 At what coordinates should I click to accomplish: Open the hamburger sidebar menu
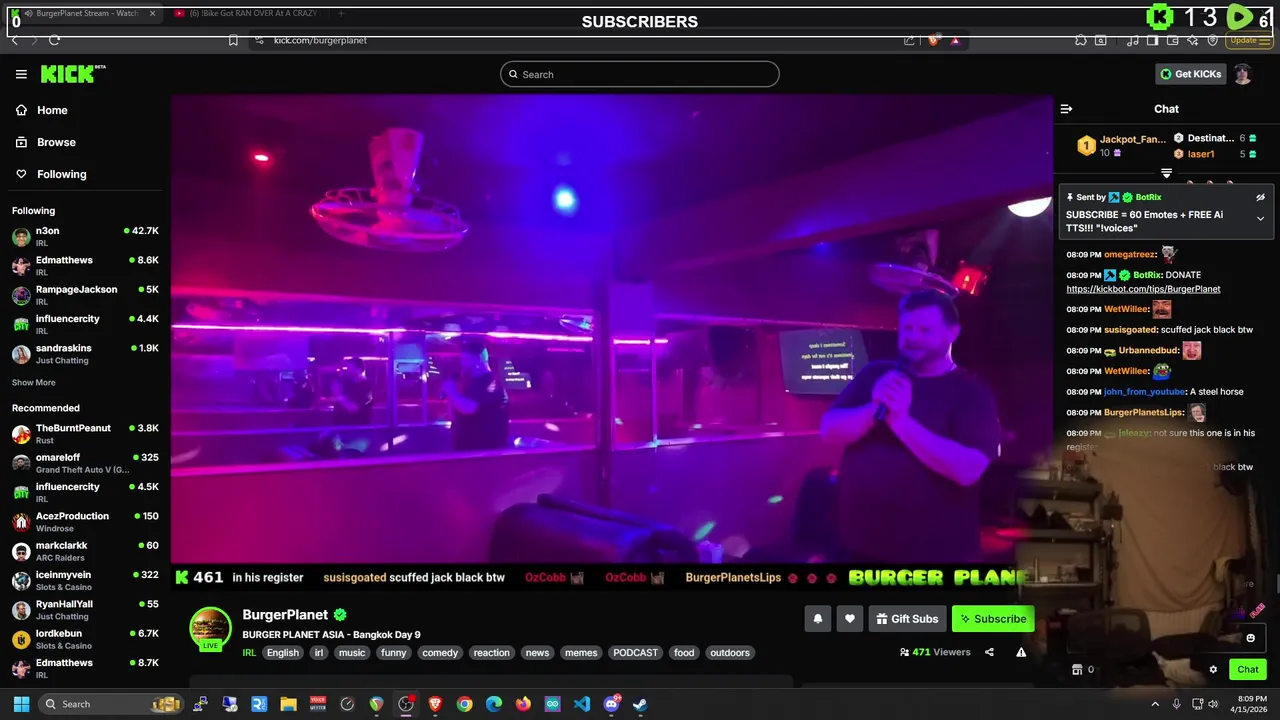click(21, 74)
